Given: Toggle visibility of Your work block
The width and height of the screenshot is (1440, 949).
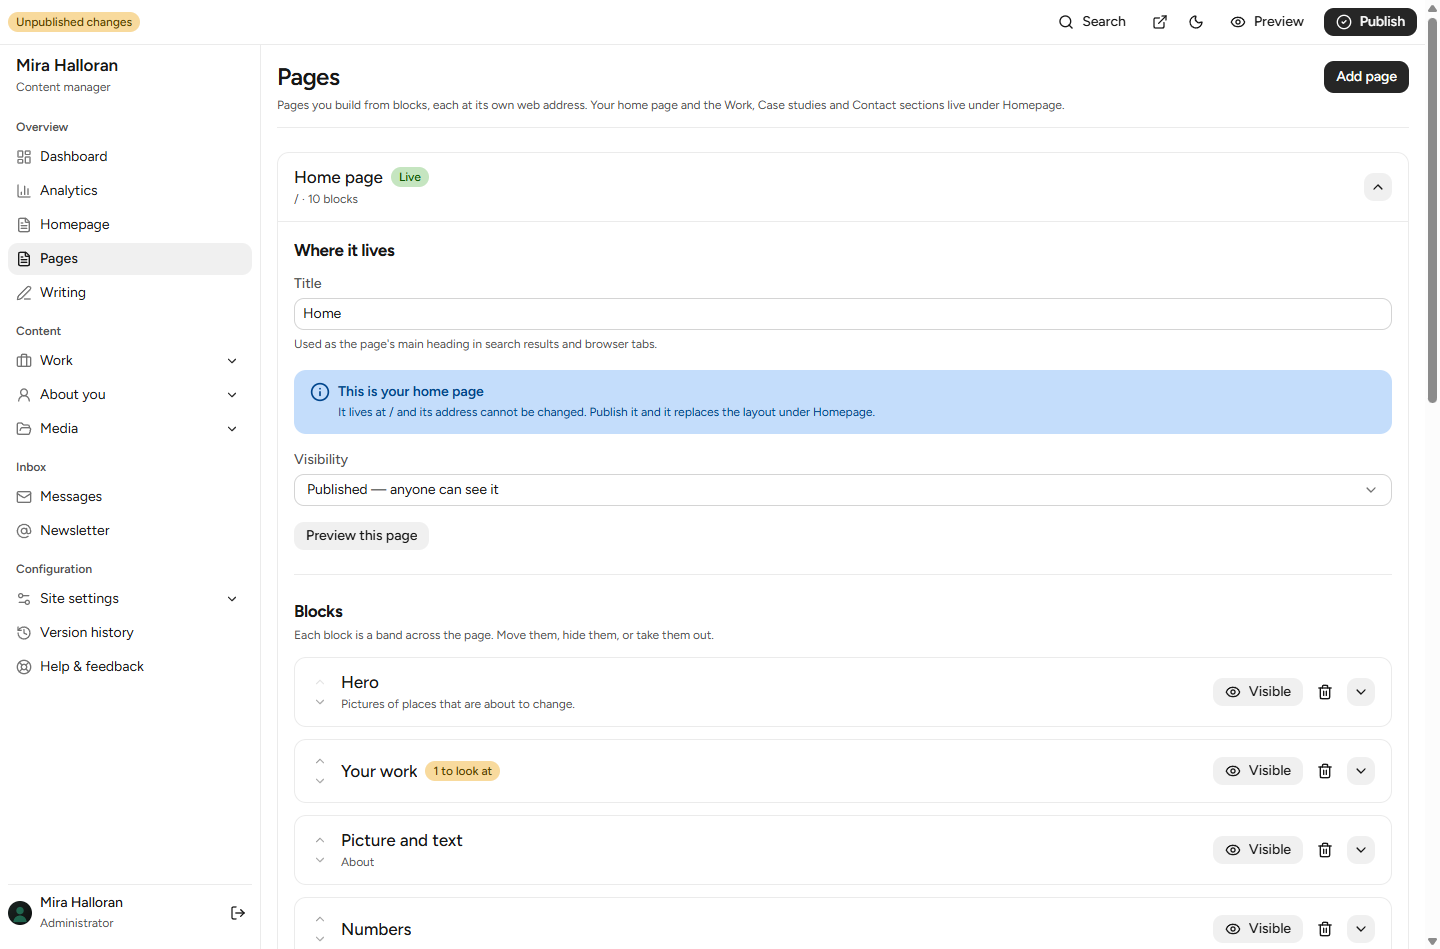Looking at the screenshot, I should (x=1258, y=771).
